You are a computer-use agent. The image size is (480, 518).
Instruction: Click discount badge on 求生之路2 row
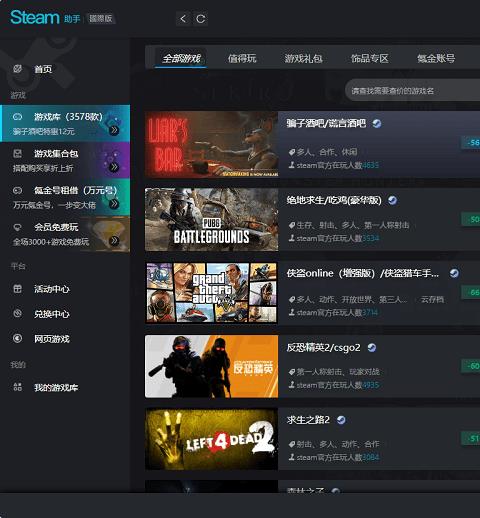pos(471,438)
